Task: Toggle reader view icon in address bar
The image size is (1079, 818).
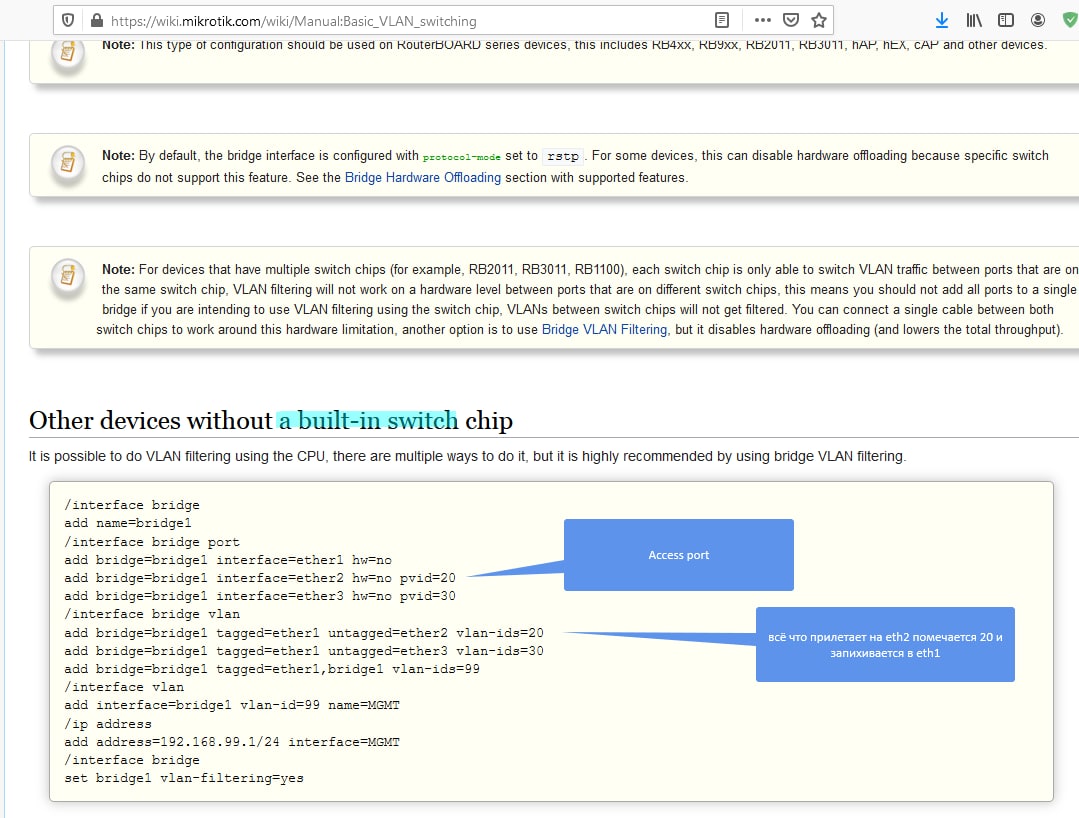Action: point(721,20)
